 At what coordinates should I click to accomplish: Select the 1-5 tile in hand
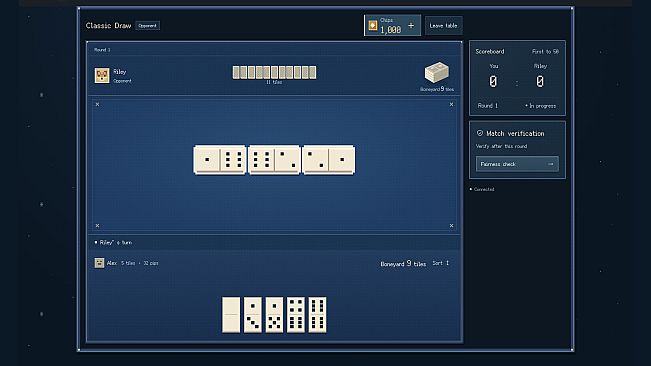click(274, 315)
